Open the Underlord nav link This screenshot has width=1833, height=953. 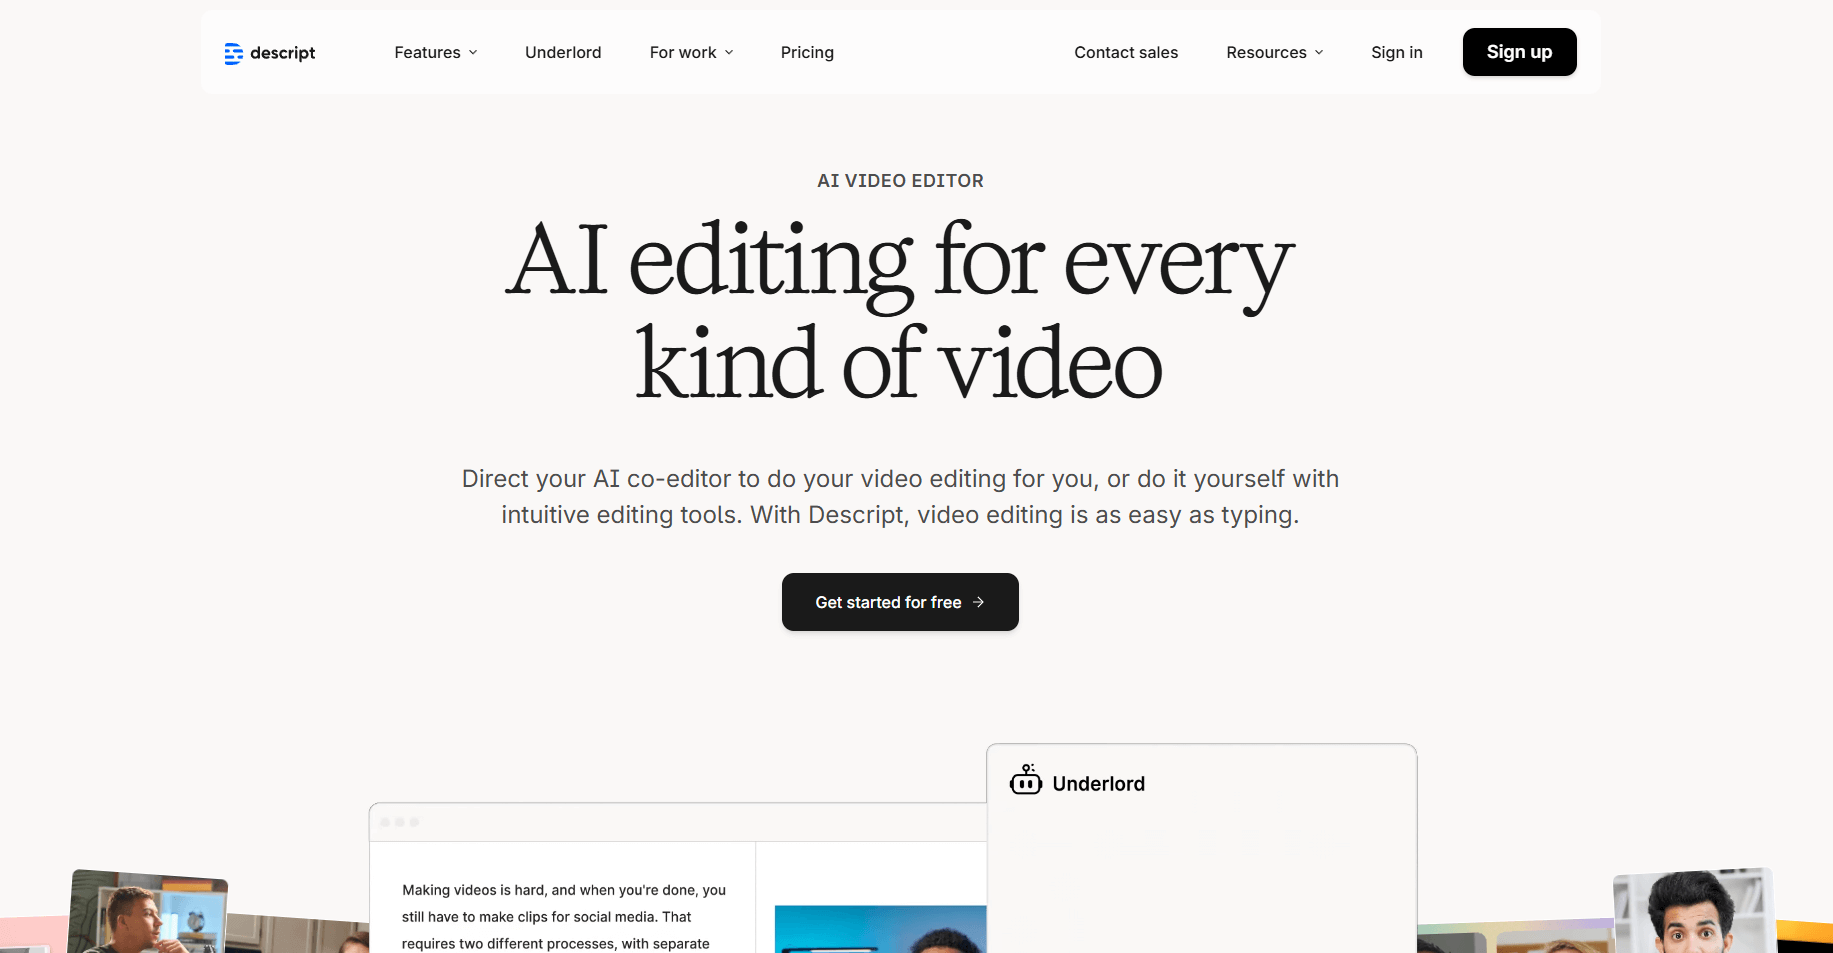(563, 52)
